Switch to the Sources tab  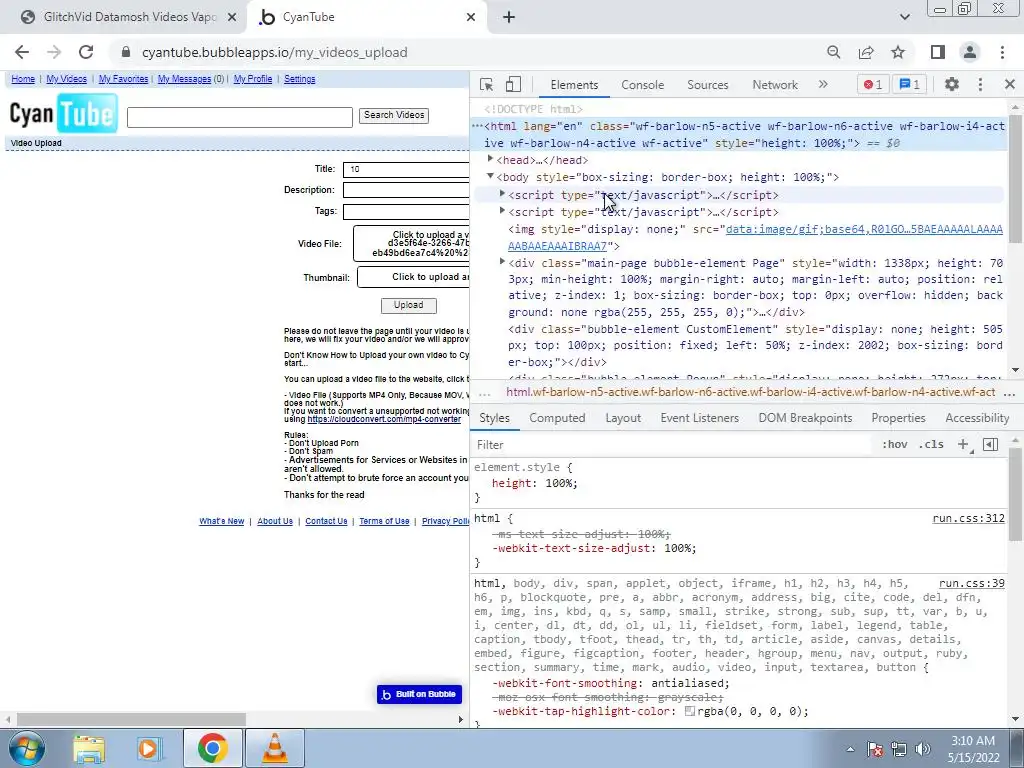point(707,85)
